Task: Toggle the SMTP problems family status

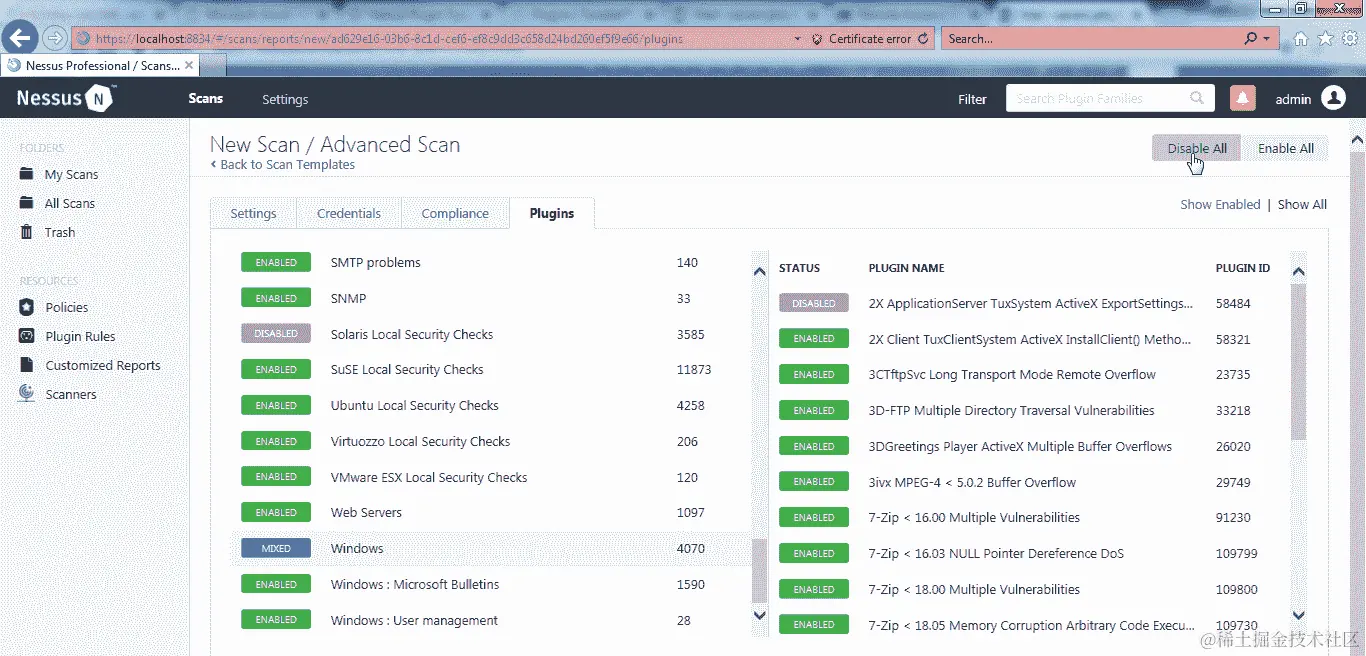Action: coord(276,262)
